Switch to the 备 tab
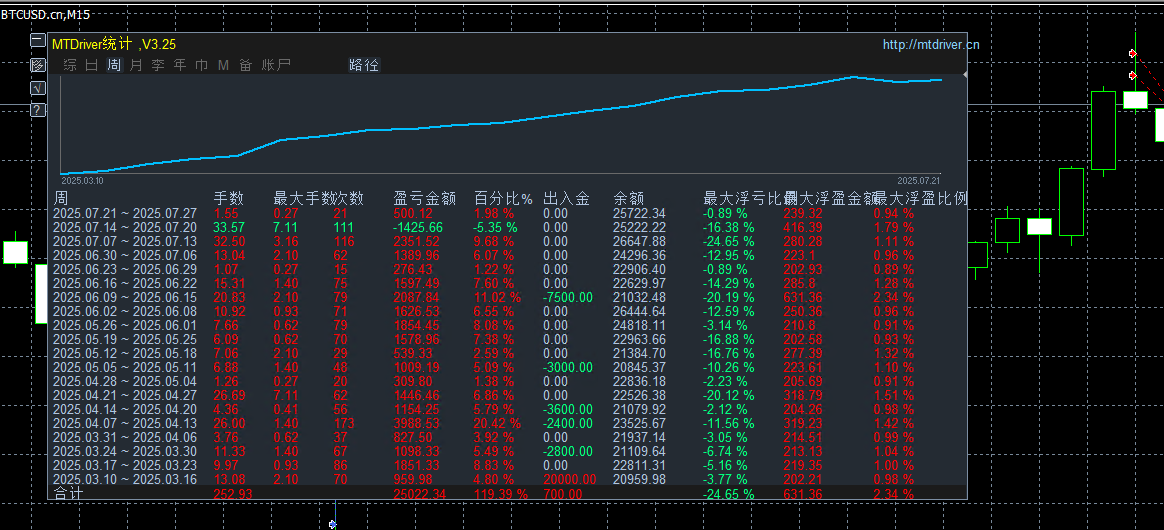1164x530 pixels. 246,65
